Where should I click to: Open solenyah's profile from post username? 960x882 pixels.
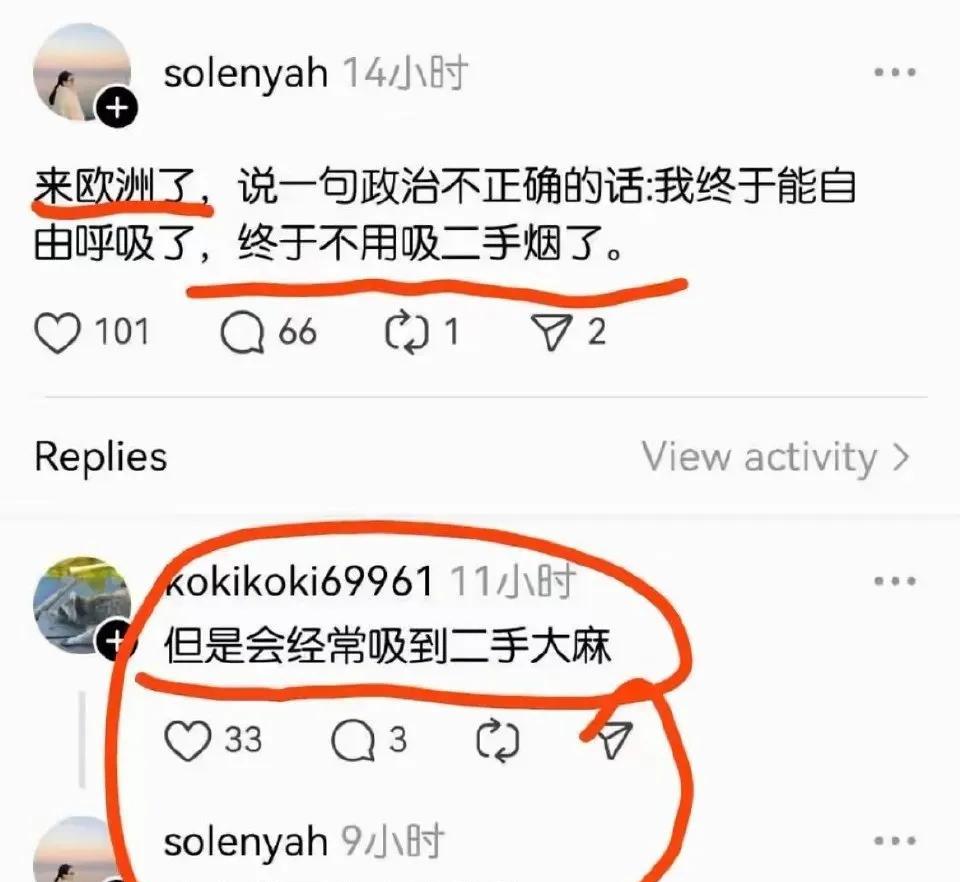(246, 73)
